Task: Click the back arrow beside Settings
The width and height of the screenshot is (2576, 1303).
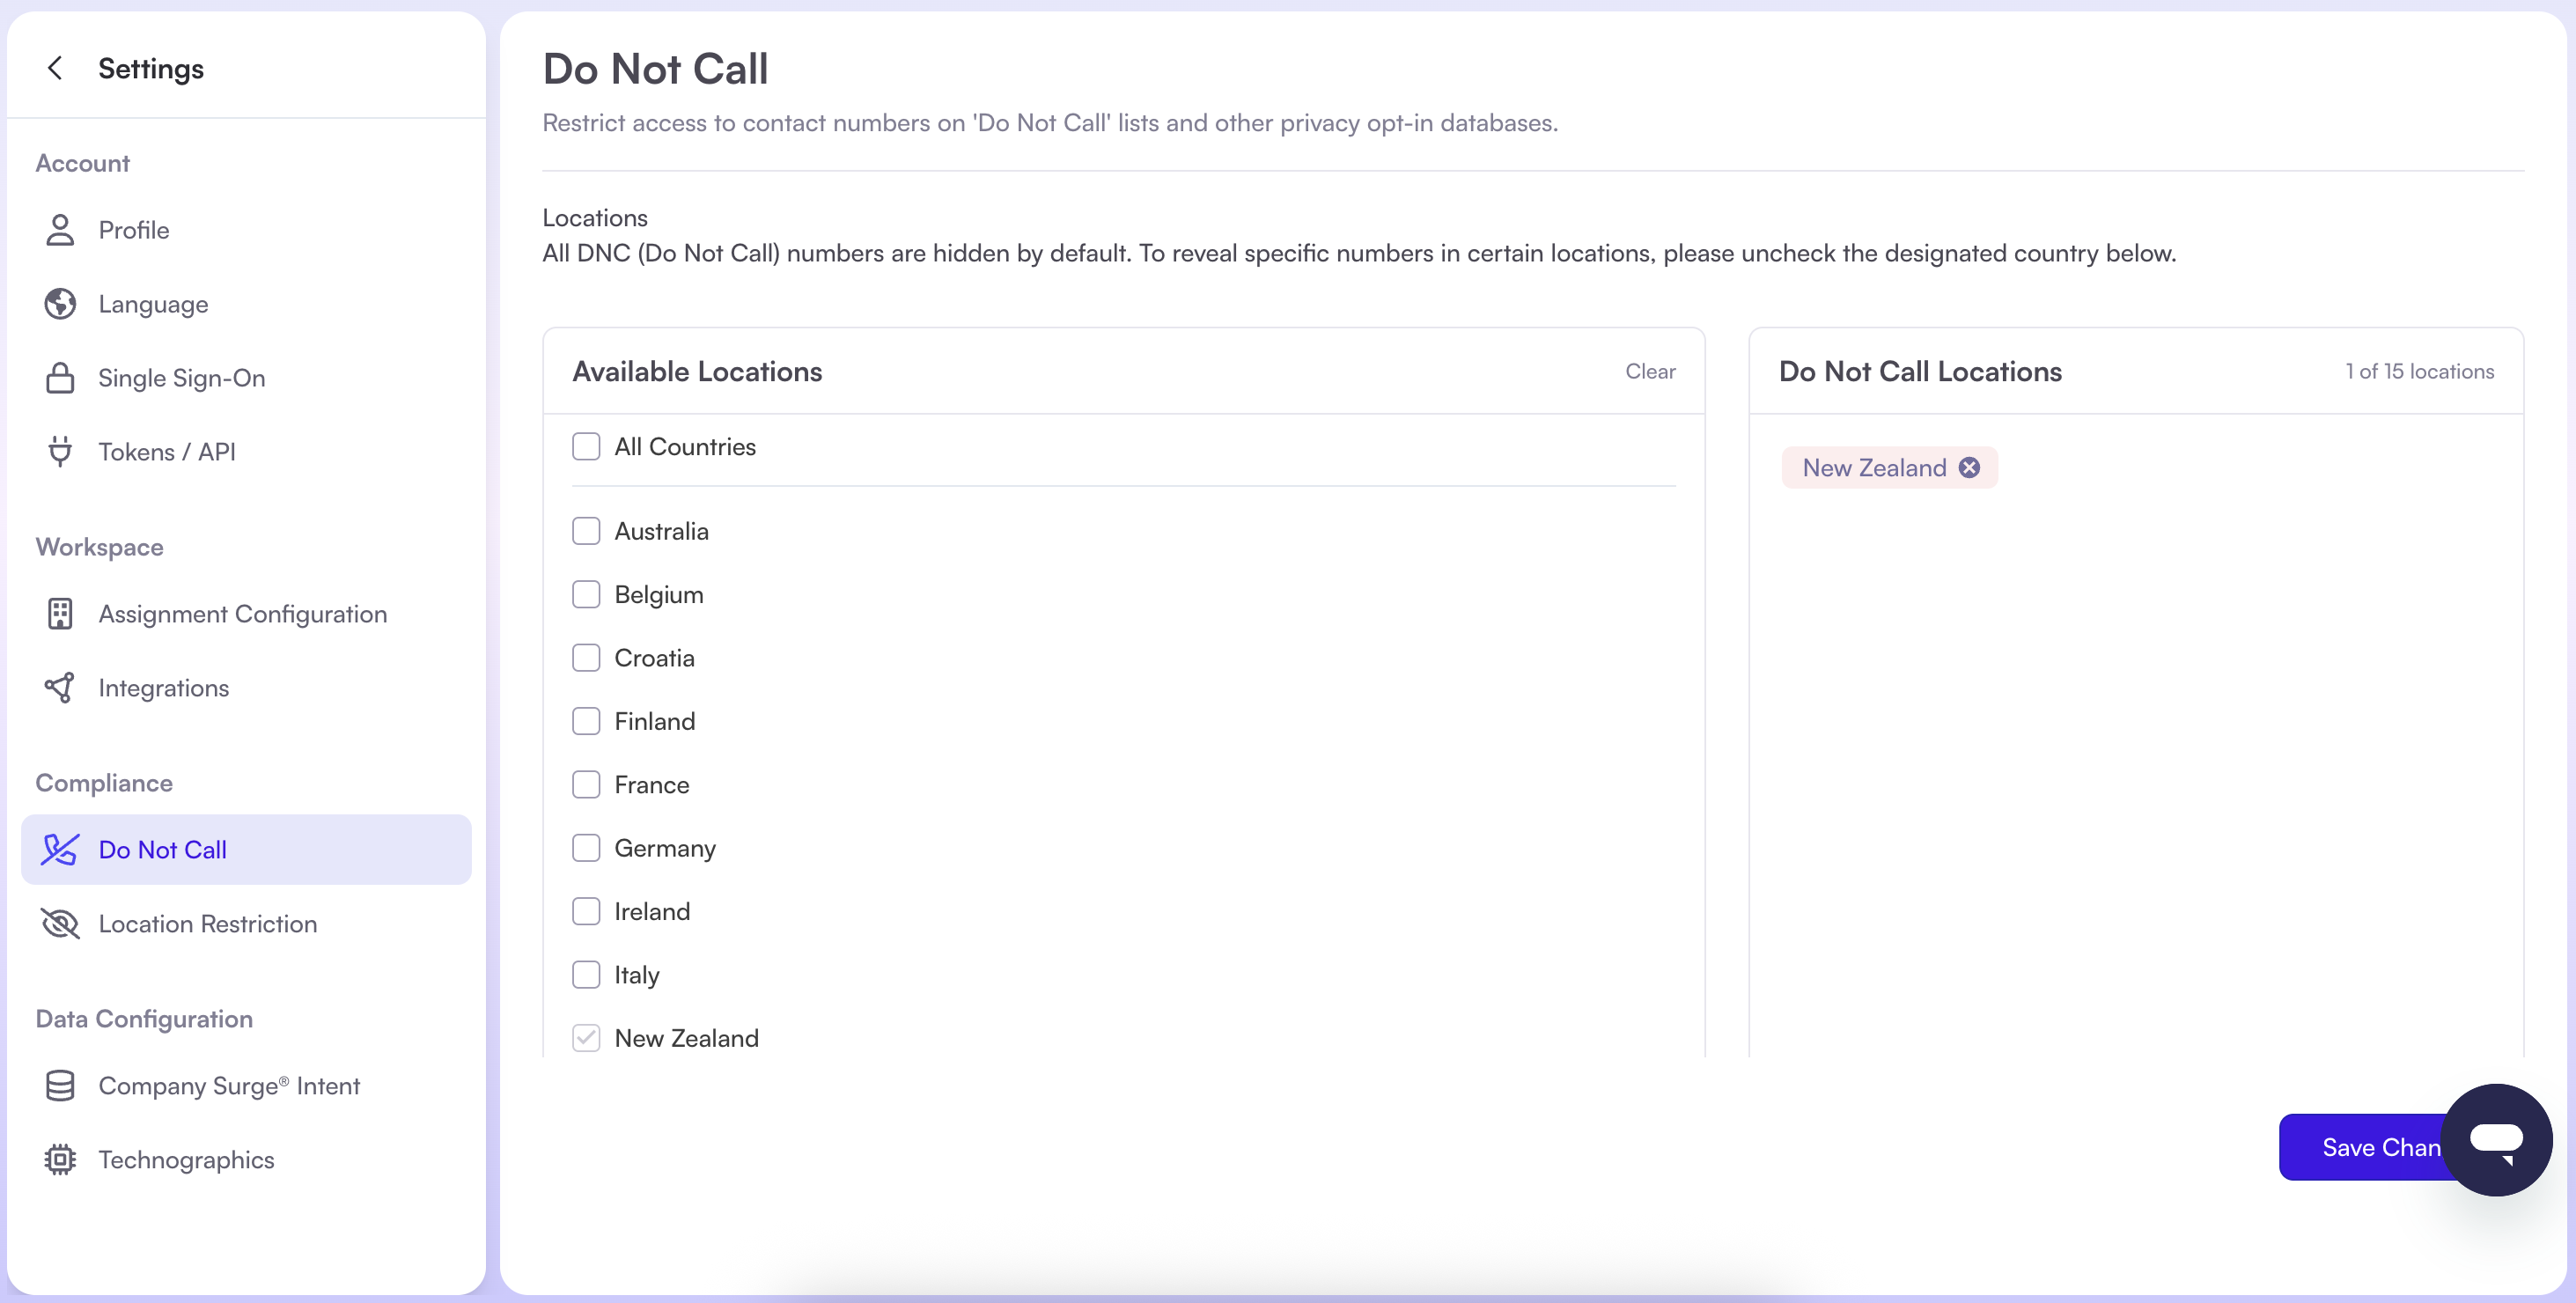Action: pyautogui.click(x=56, y=68)
